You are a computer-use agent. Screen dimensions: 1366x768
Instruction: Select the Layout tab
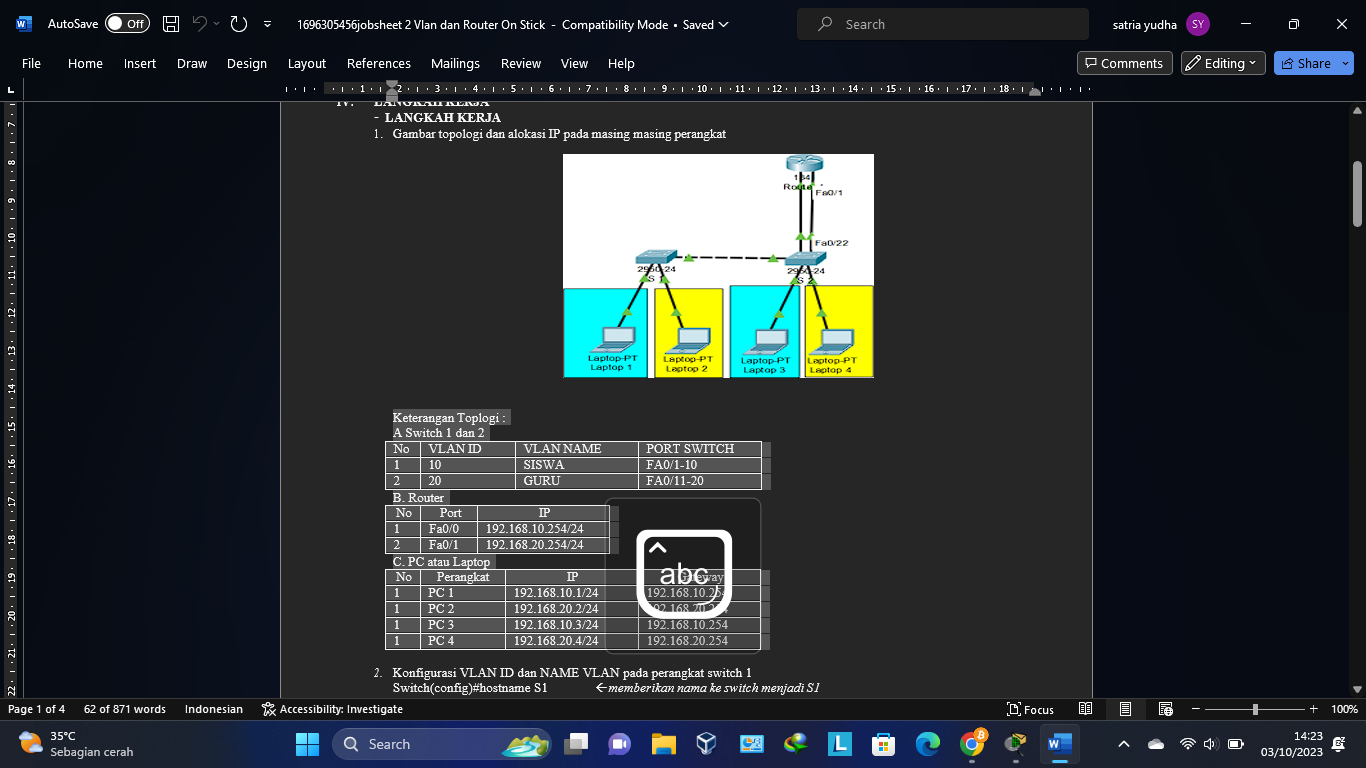307,63
